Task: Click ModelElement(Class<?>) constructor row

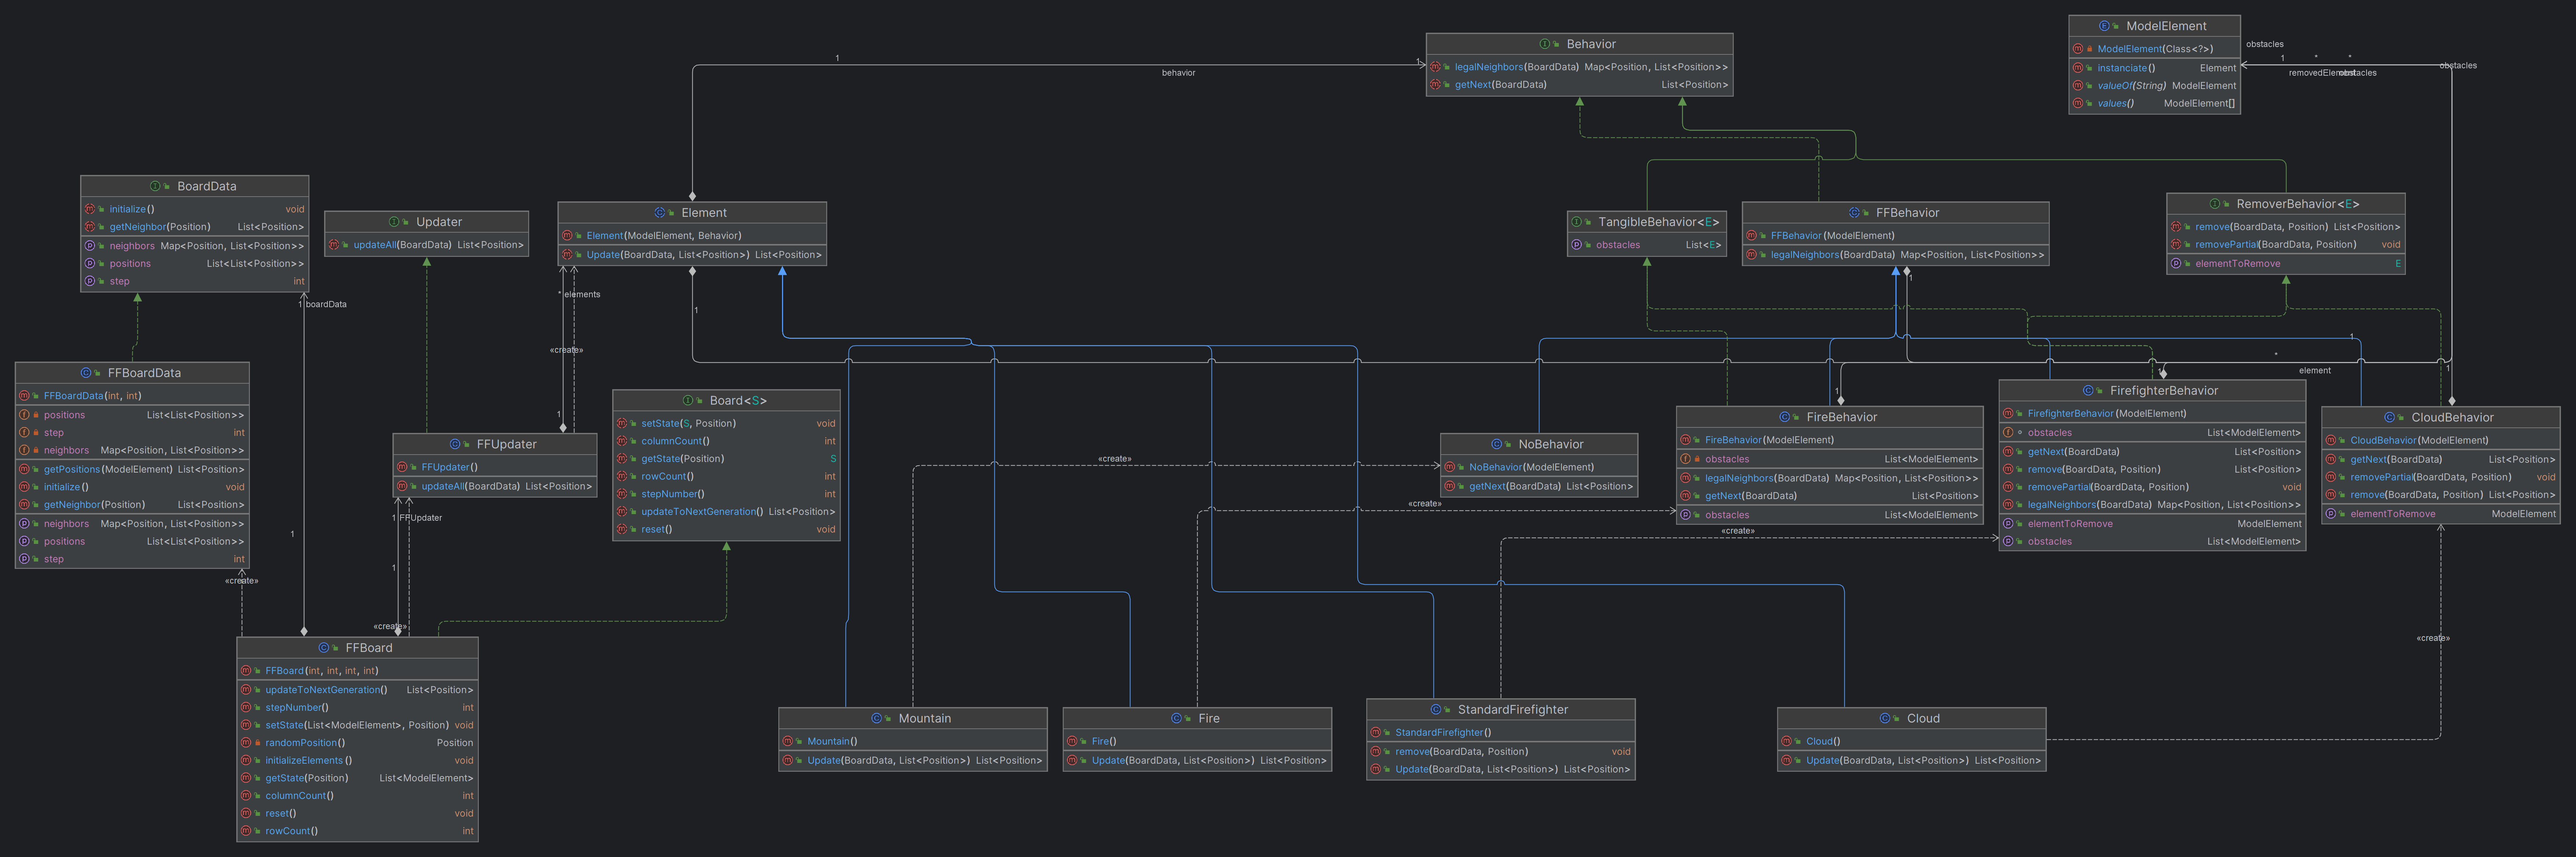Action: click(2154, 49)
